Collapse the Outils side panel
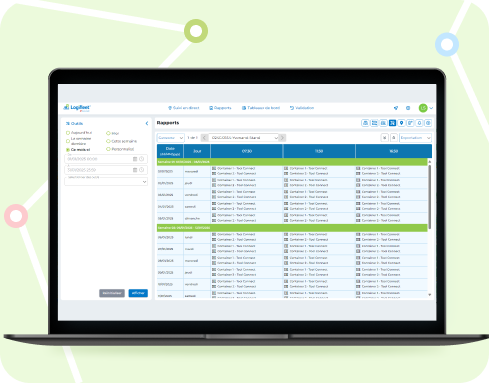Viewport: 489px width, 383px height. pos(147,123)
